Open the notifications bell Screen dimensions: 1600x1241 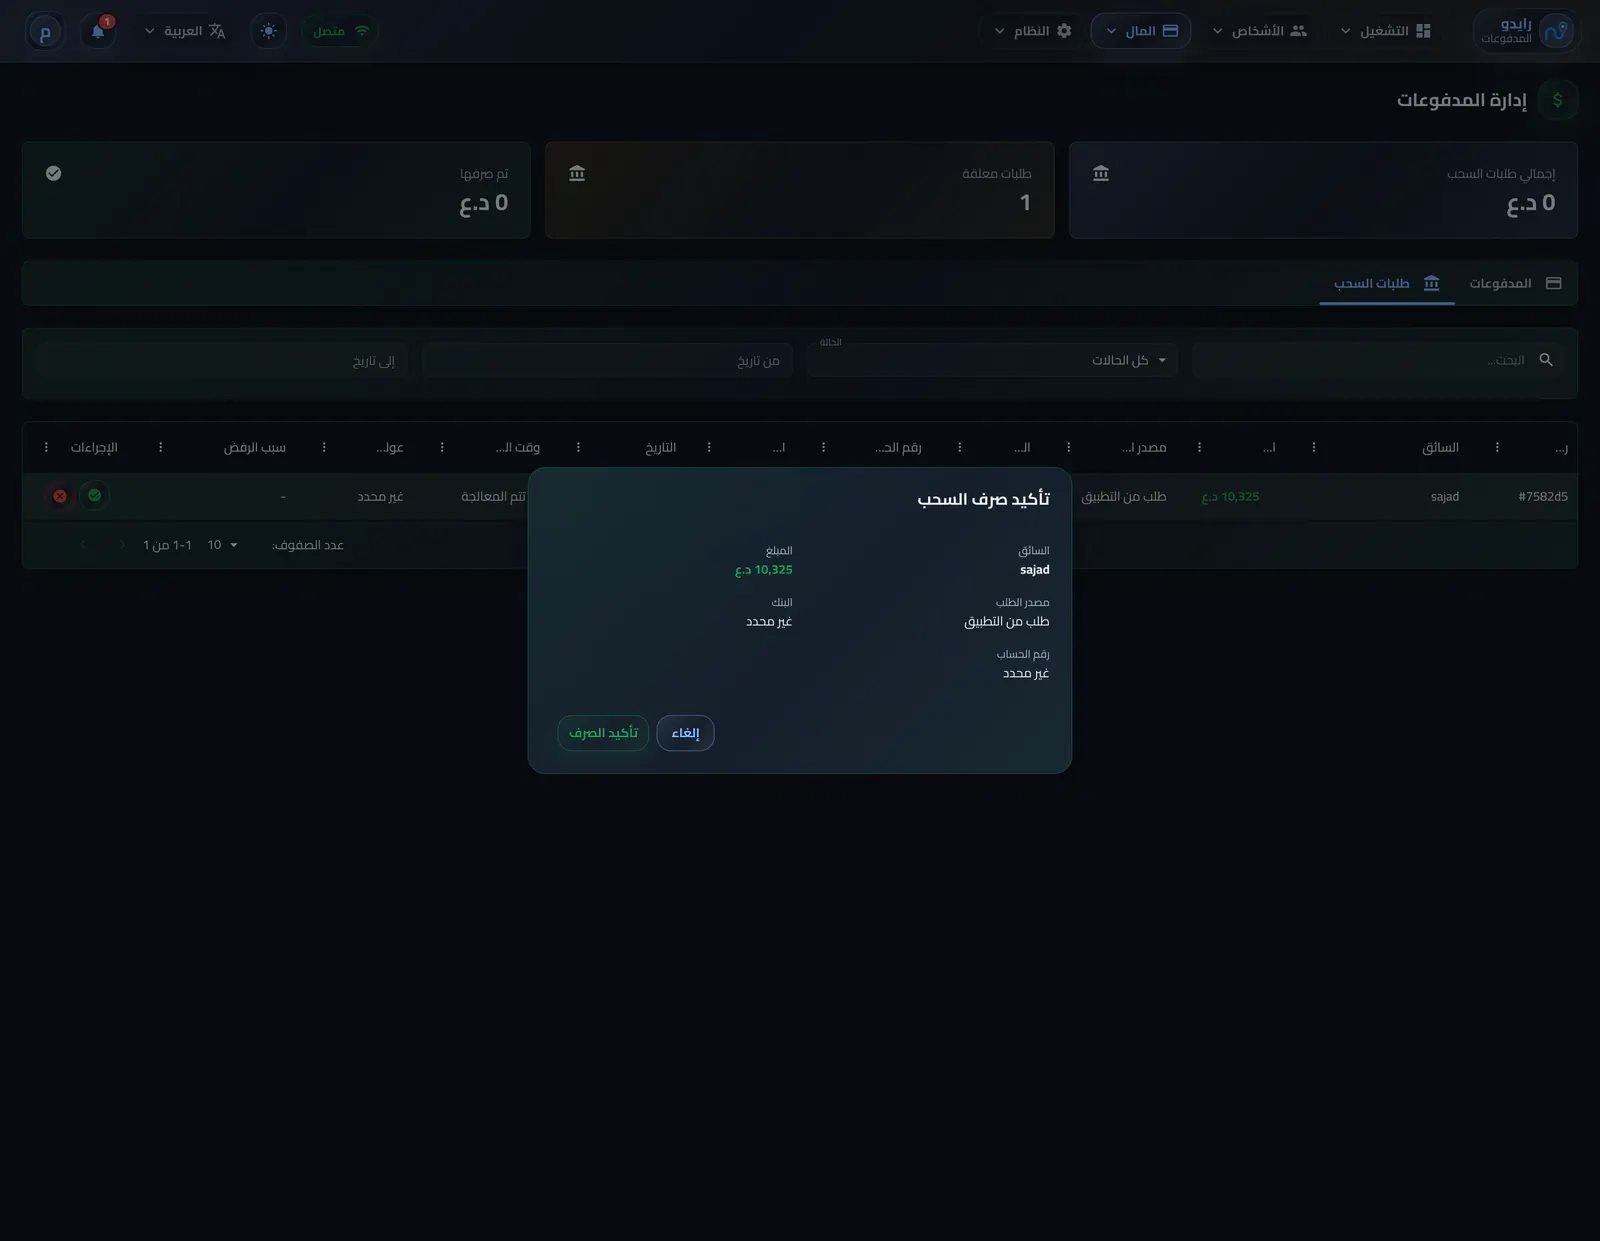click(98, 31)
